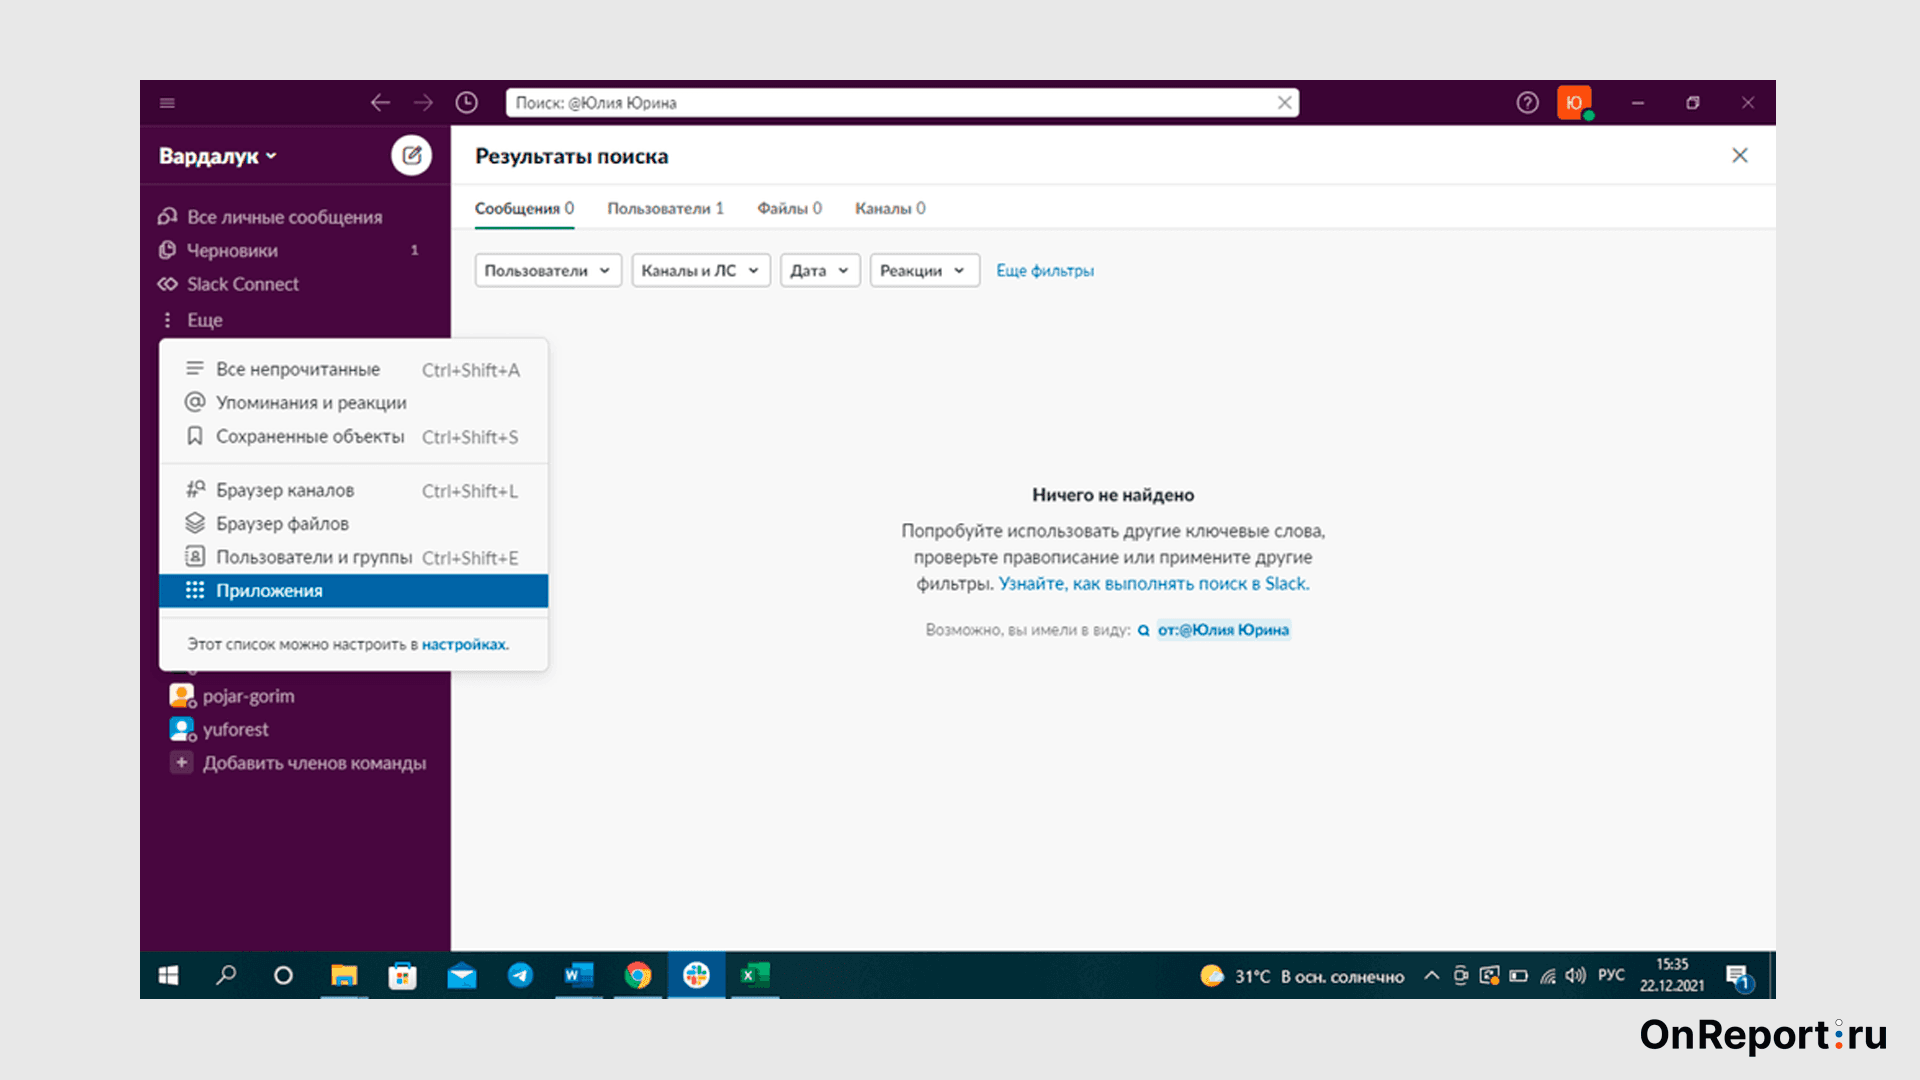The image size is (1920, 1080).
Task: Switch to the Файлы tab
Action: pos(789,208)
